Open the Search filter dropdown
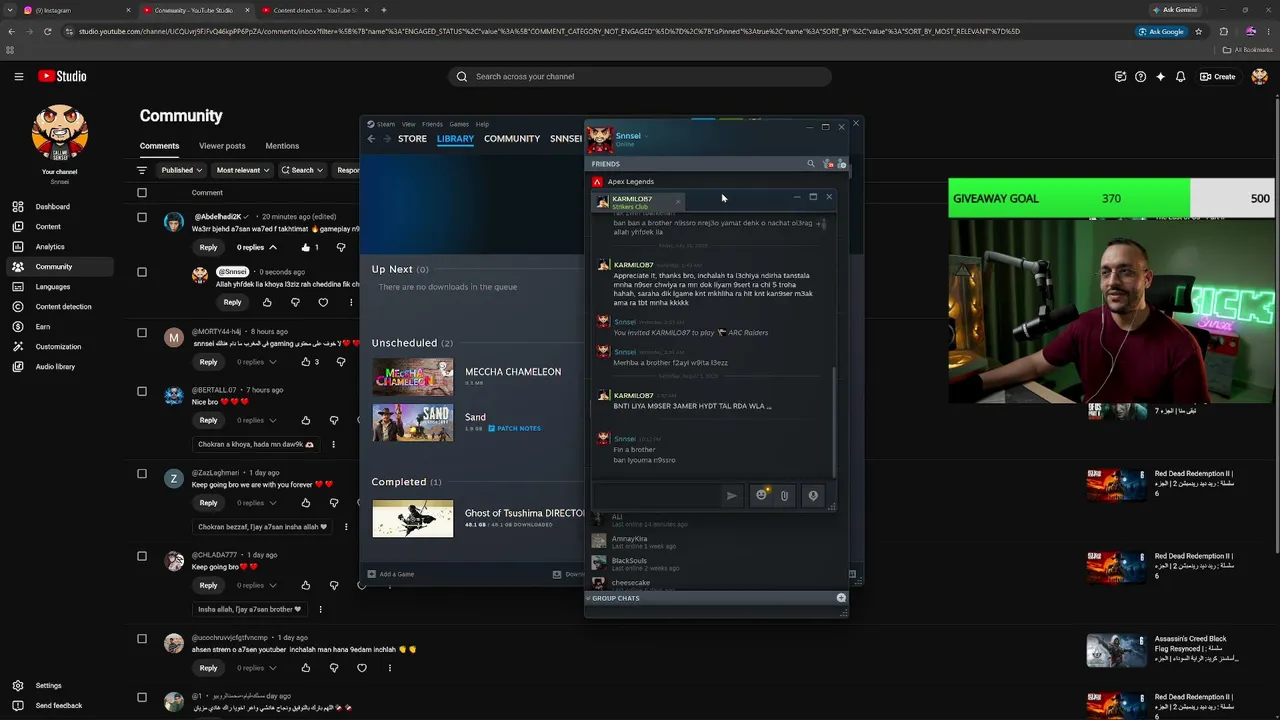The height and width of the screenshot is (720, 1280). click(x=302, y=170)
